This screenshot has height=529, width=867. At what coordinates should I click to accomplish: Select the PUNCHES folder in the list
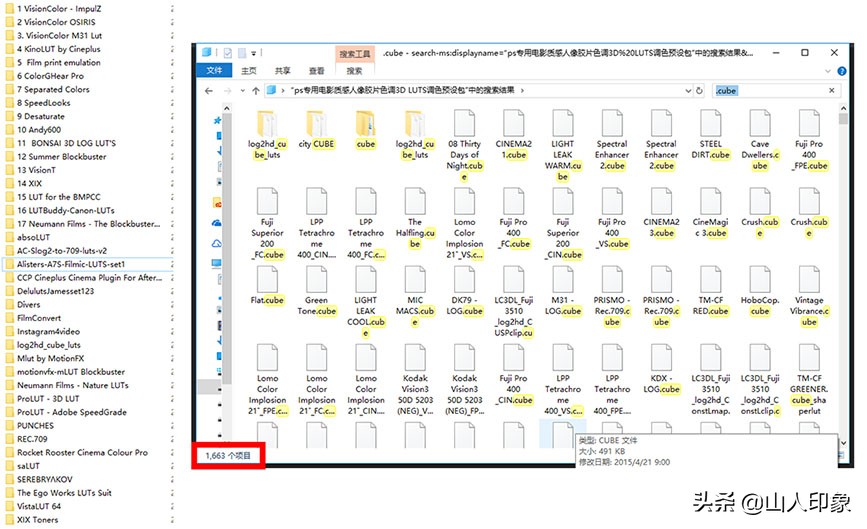pos(30,426)
